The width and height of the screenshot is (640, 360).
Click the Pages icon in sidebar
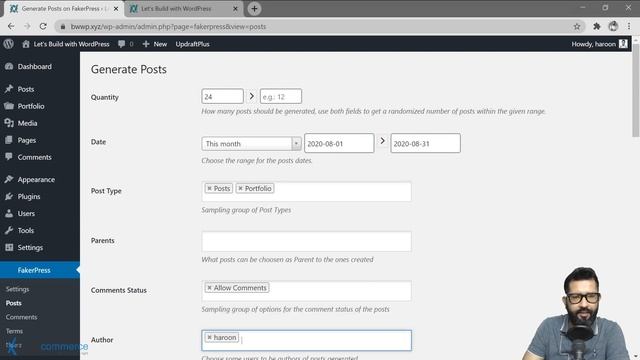tap(9, 140)
